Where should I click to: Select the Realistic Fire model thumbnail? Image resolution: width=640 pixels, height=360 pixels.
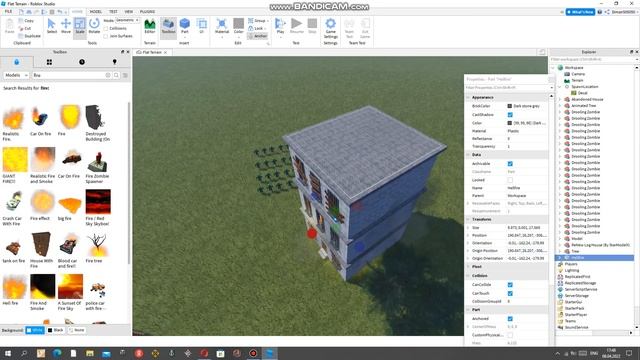click(x=13, y=118)
